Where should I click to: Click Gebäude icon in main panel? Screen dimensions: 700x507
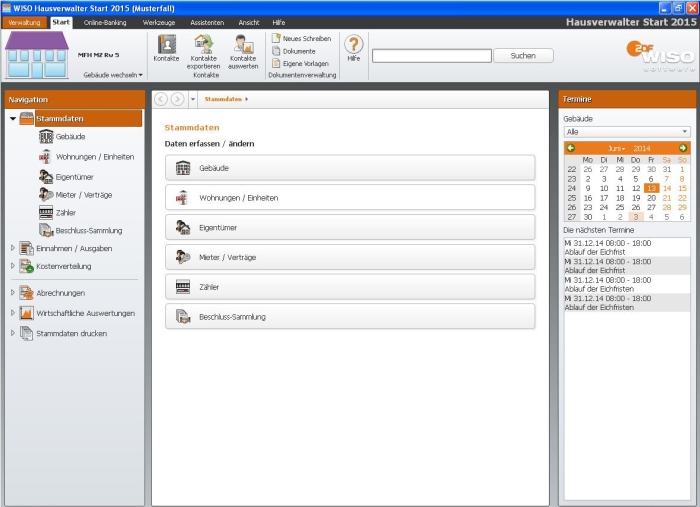tap(183, 168)
